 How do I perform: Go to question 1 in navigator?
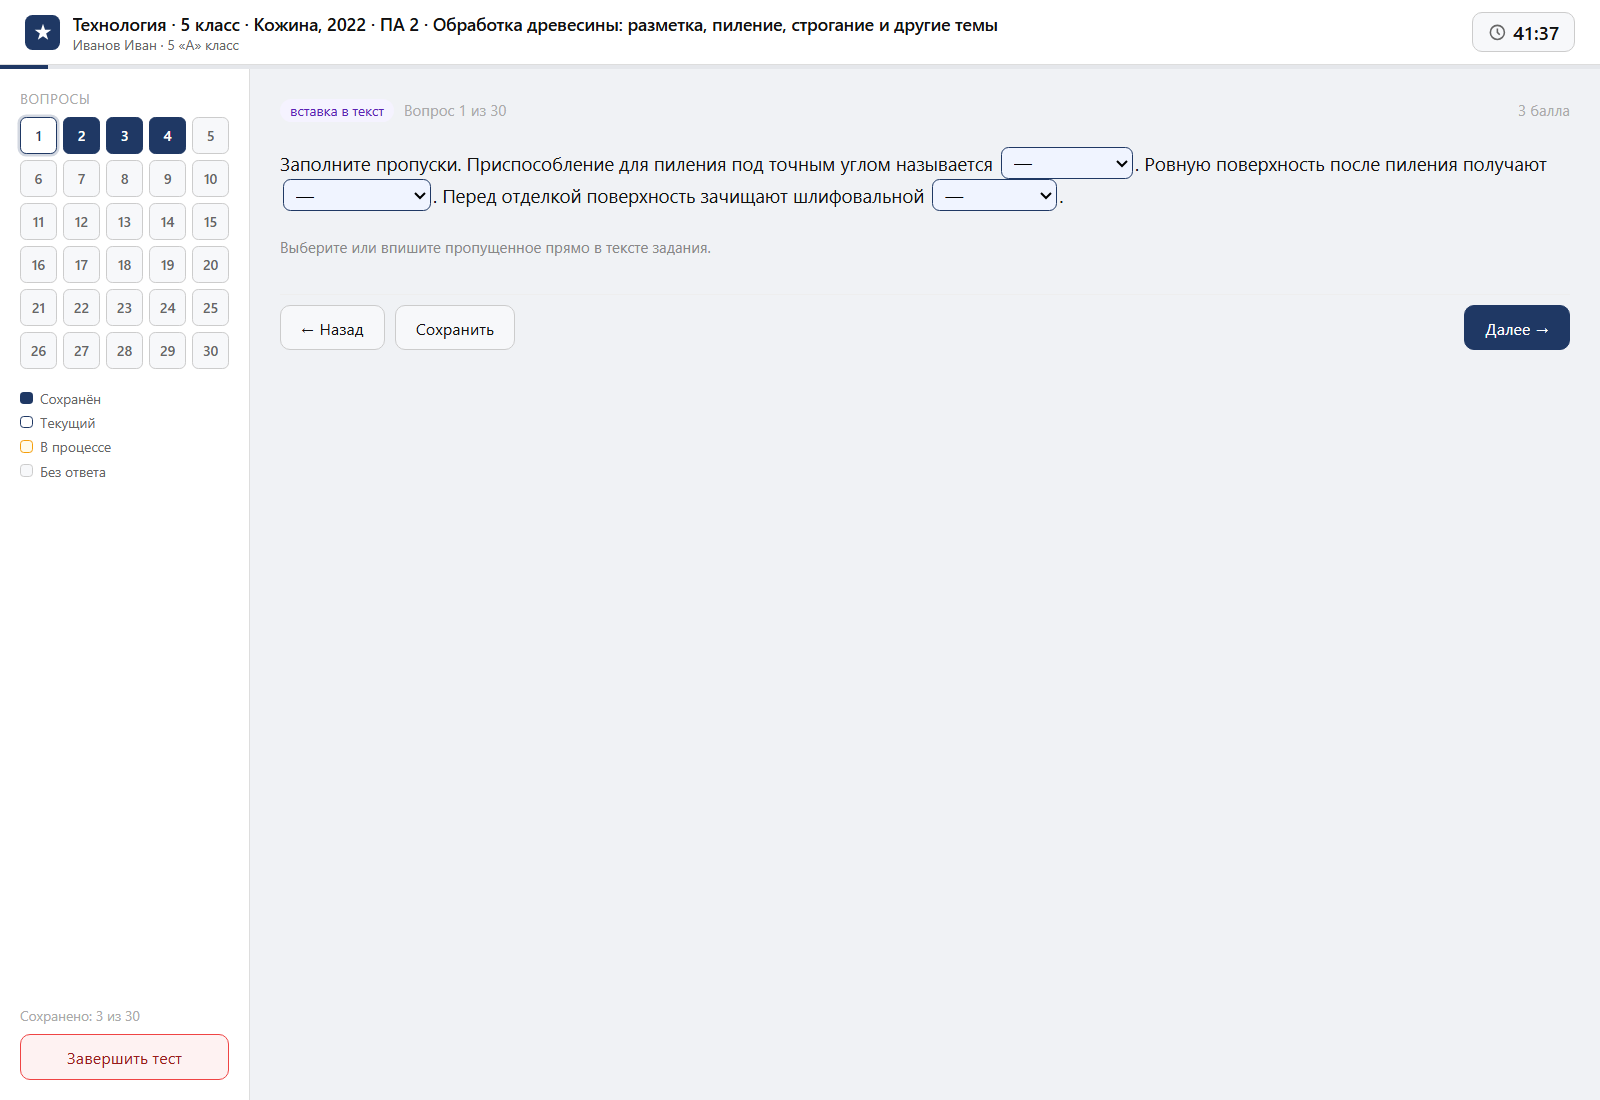(x=38, y=136)
